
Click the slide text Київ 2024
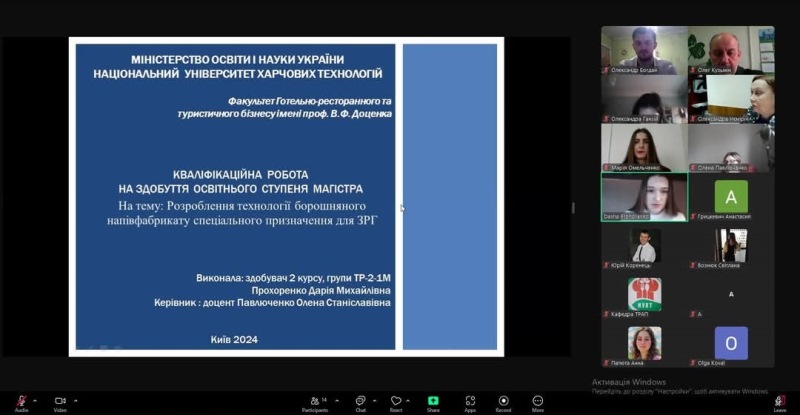coord(234,339)
